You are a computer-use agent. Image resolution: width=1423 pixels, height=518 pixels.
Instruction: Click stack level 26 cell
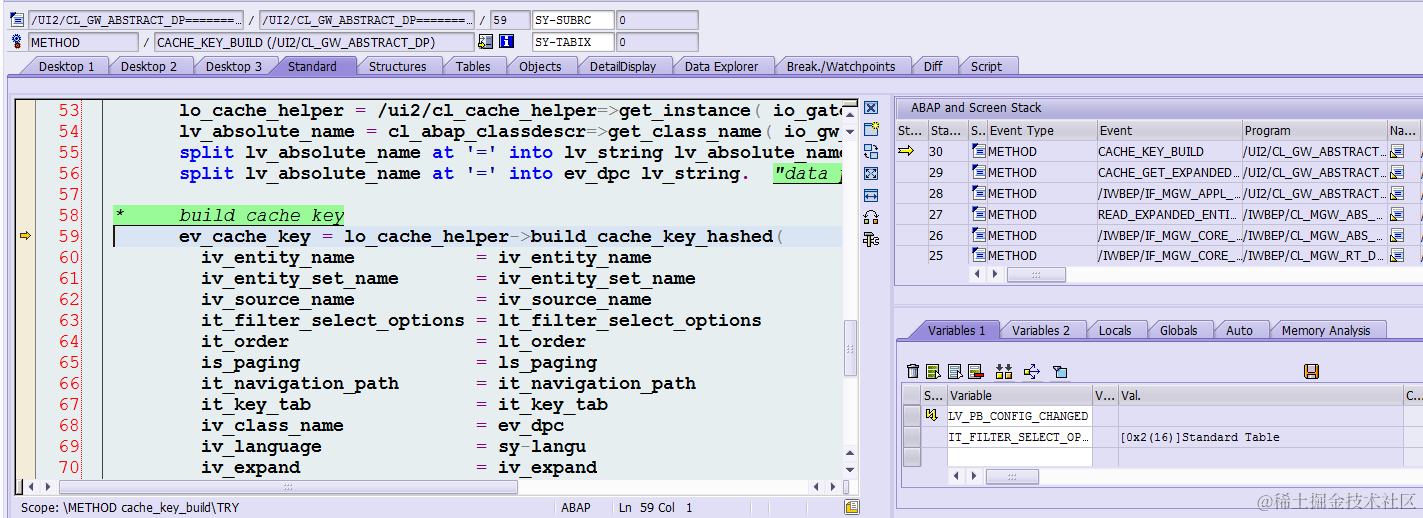947,235
